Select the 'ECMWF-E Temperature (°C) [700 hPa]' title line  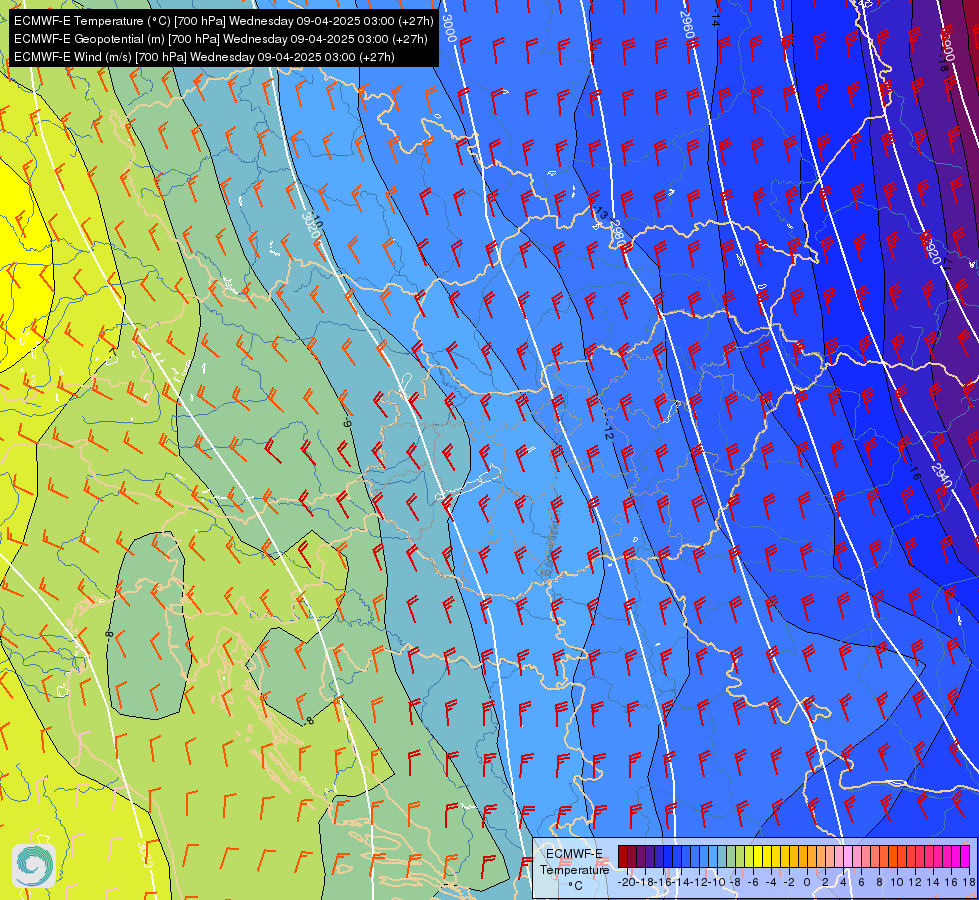(224, 21)
